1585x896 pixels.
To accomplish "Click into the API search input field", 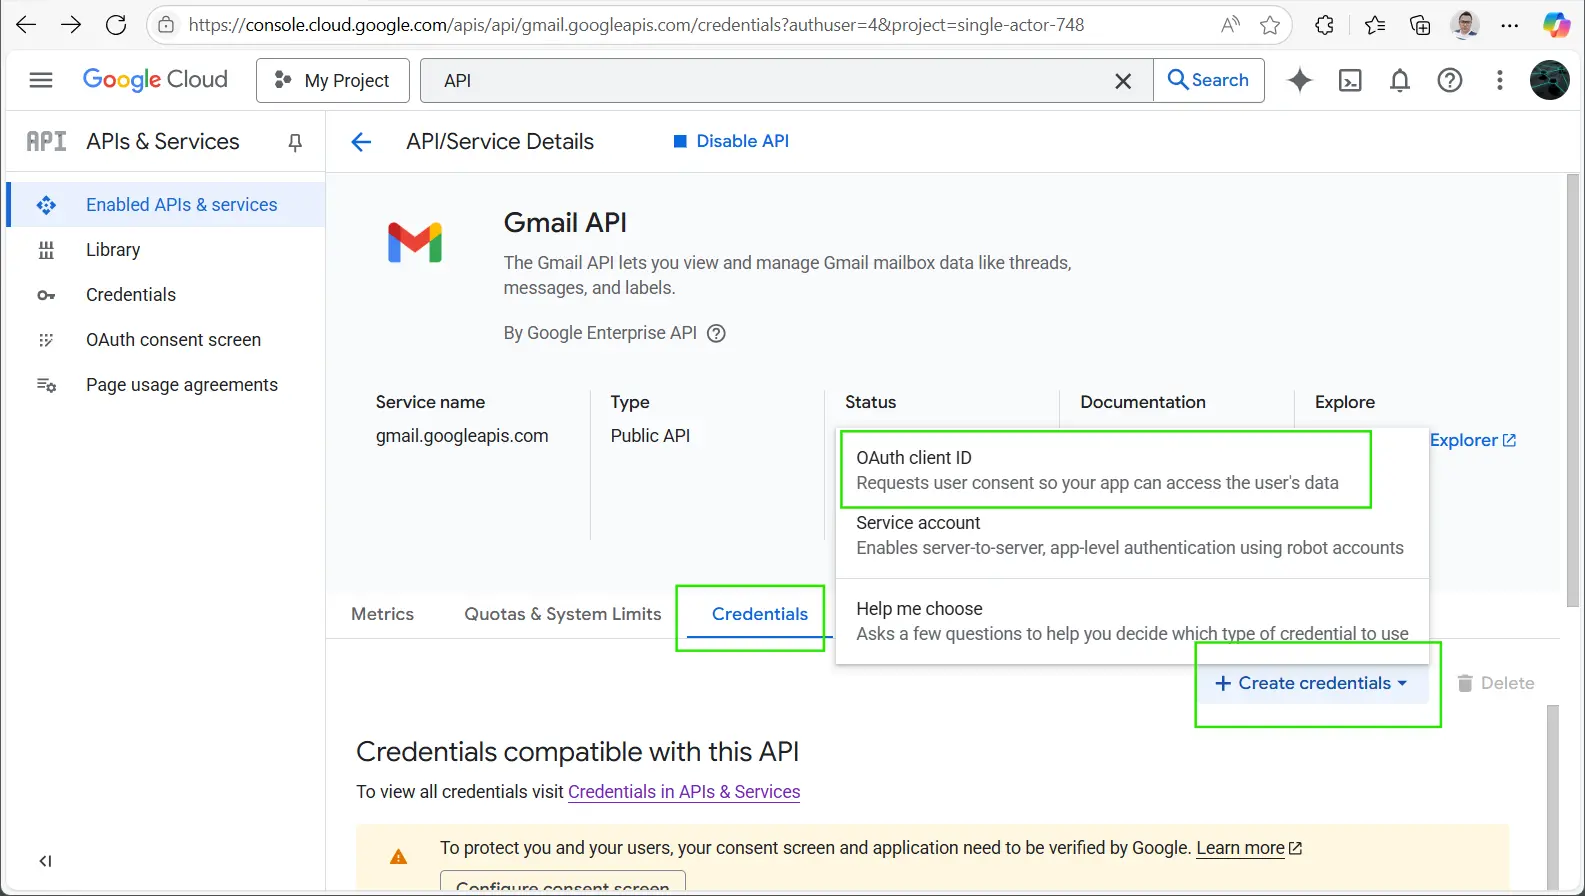I will 770,81.
